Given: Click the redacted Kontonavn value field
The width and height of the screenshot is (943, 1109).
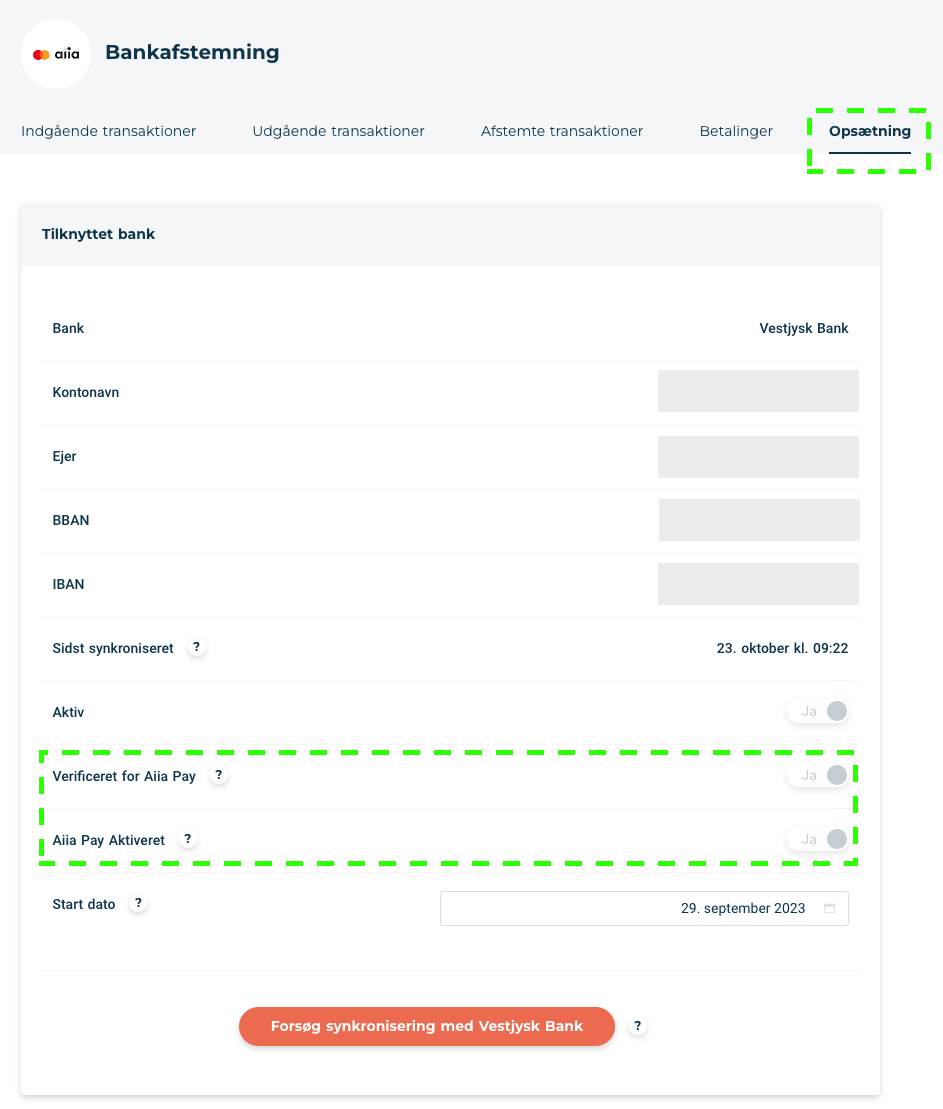Looking at the screenshot, I should point(758,390).
